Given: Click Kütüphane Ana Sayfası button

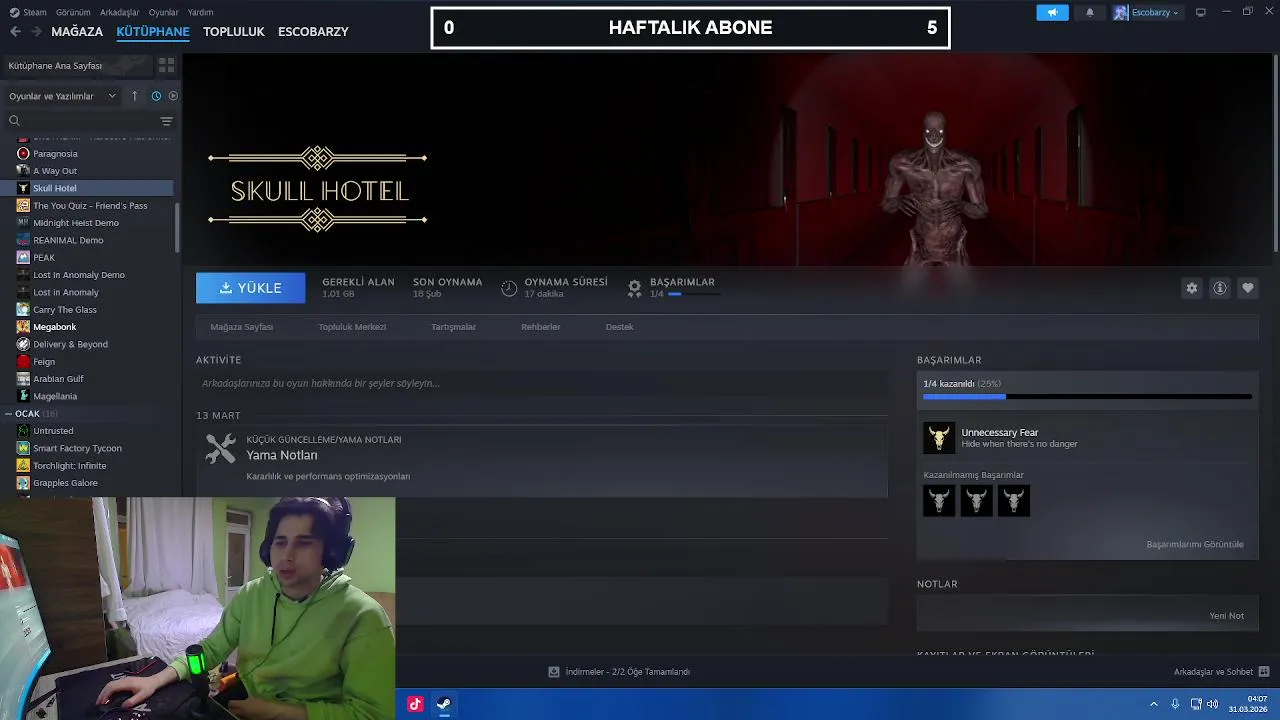Looking at the screenshot, I should tap(78, 65).
